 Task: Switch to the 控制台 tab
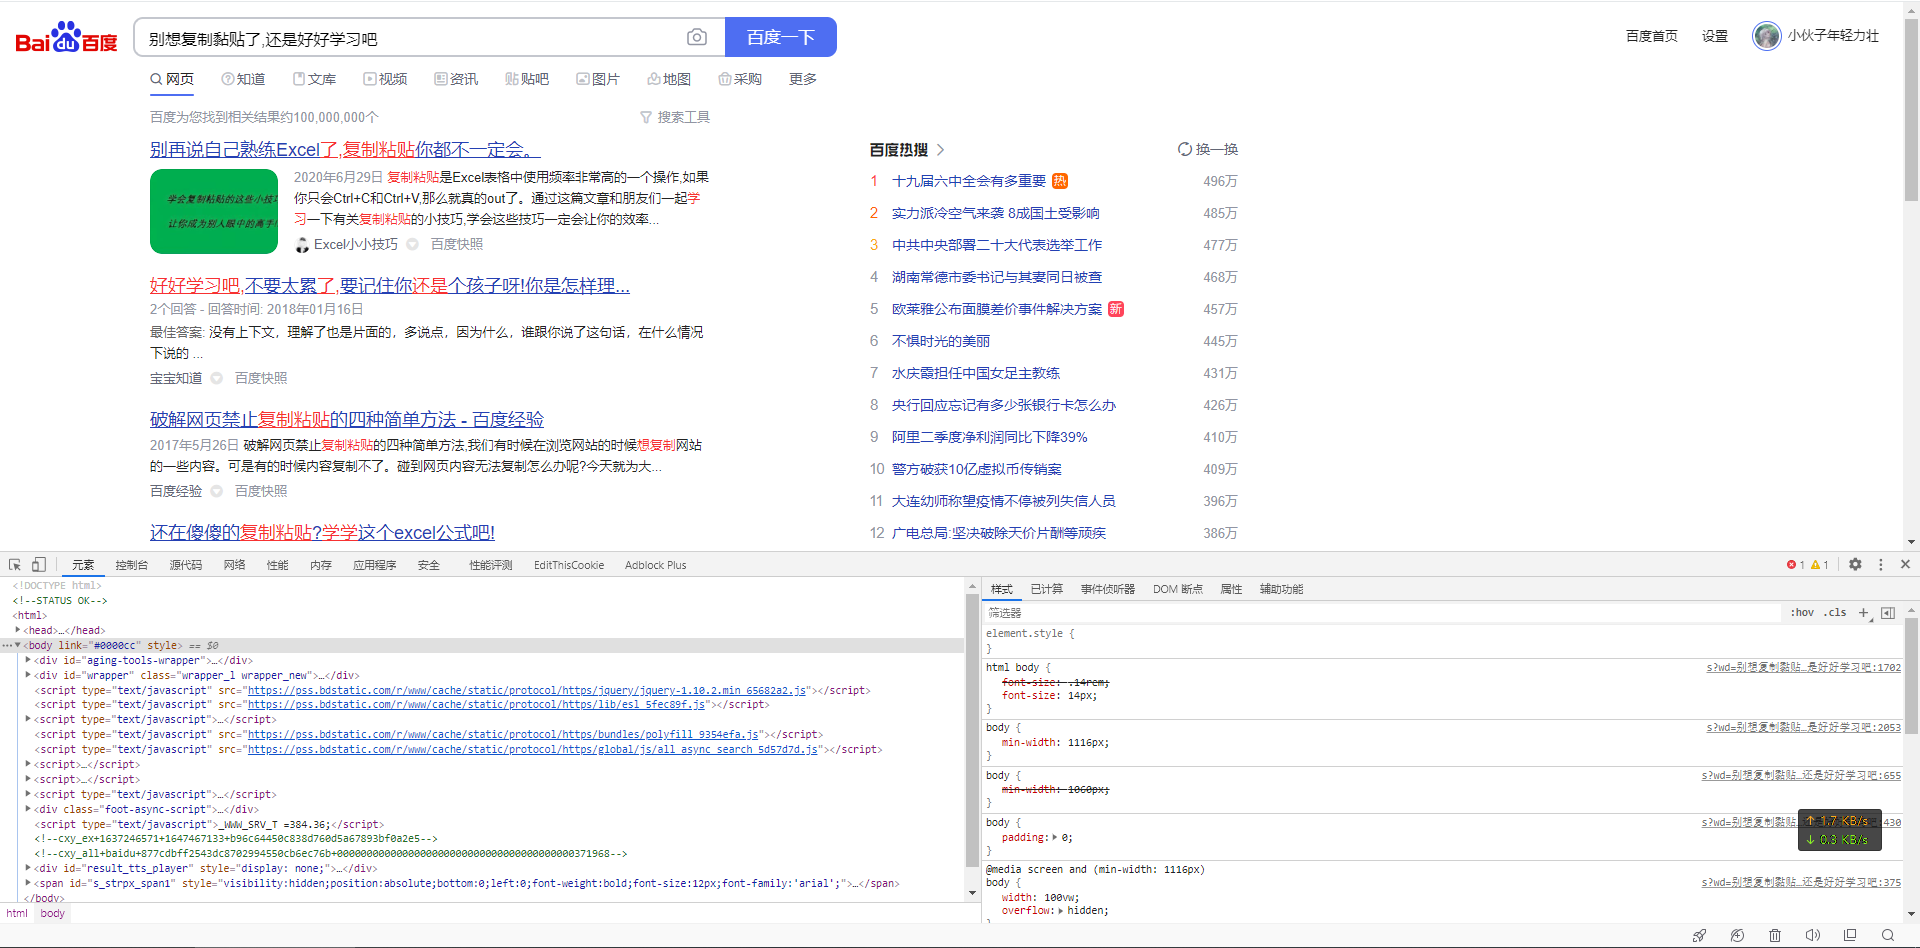point(131,565)
